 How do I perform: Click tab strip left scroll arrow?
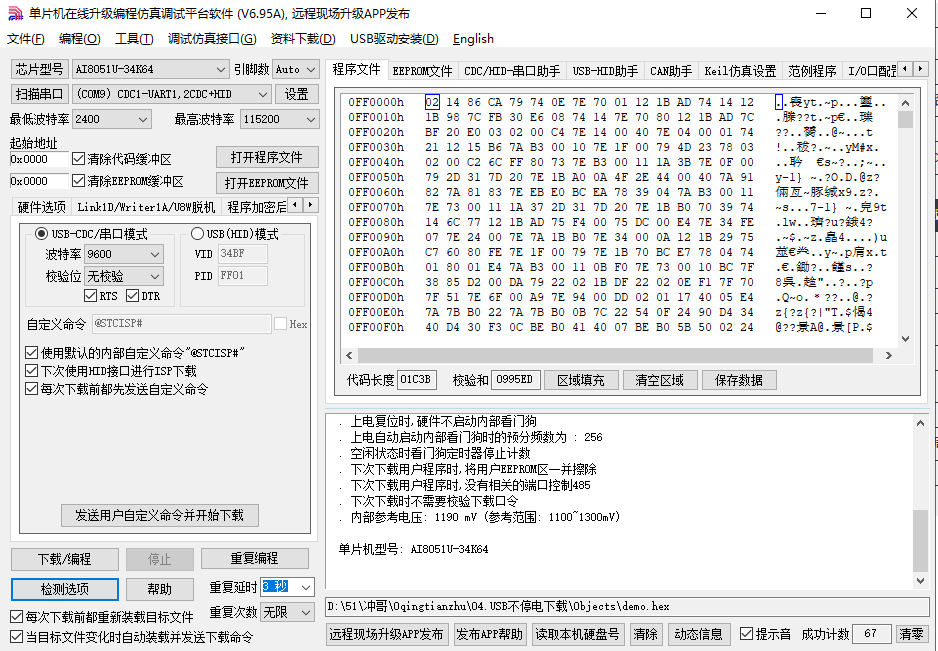[x=905, y=69]
